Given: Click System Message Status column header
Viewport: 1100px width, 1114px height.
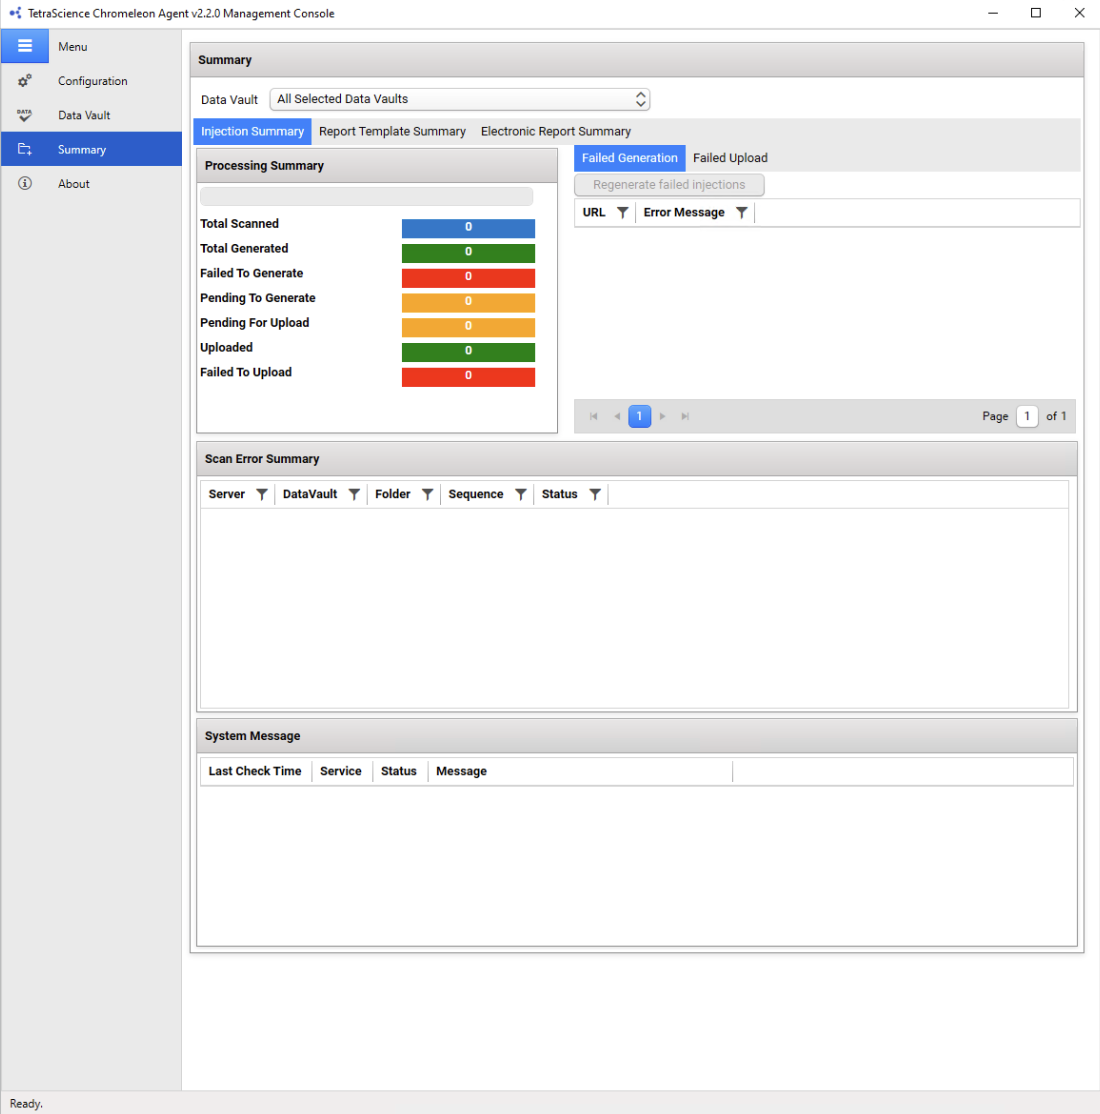Looking at the screenshot, I should point(399,772).
